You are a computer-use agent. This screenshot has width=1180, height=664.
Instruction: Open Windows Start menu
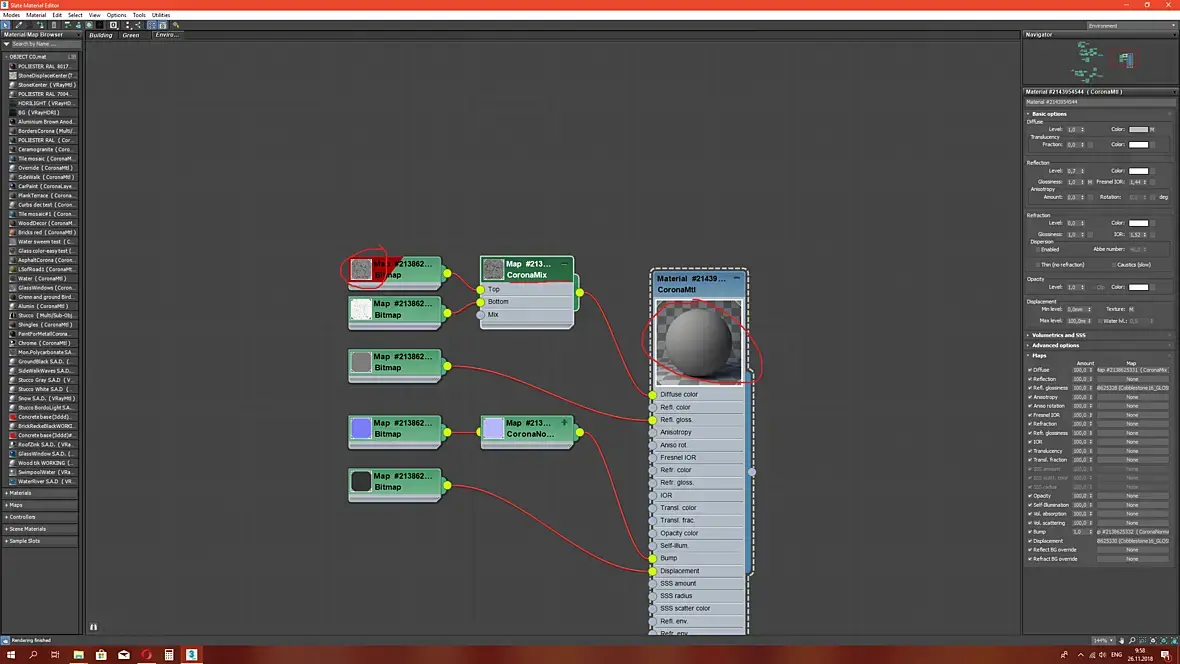tap(11, 655)
